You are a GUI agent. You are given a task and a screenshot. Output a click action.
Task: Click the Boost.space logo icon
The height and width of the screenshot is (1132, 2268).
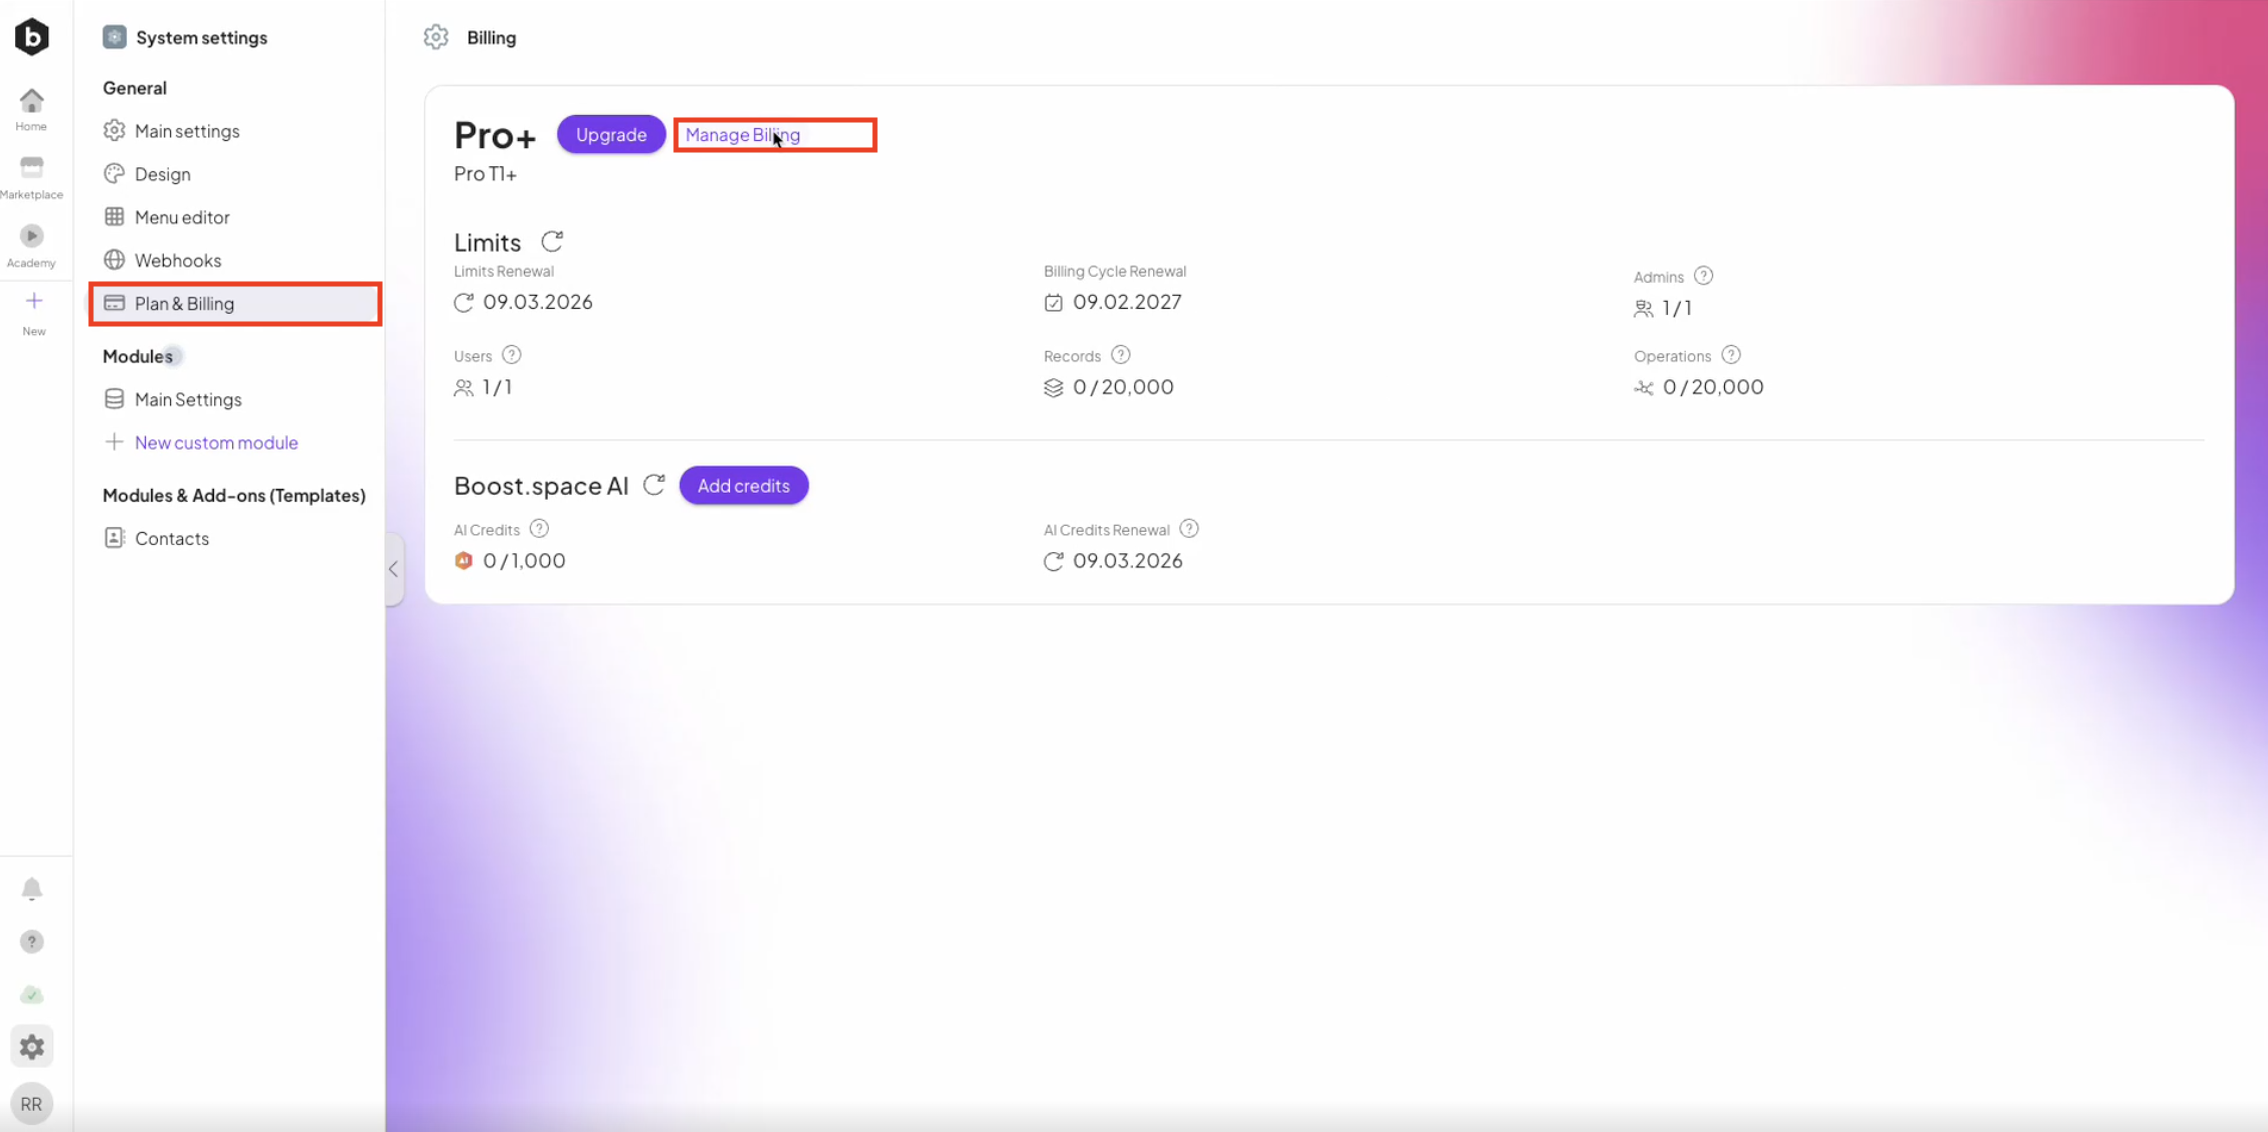coord(32,37)
